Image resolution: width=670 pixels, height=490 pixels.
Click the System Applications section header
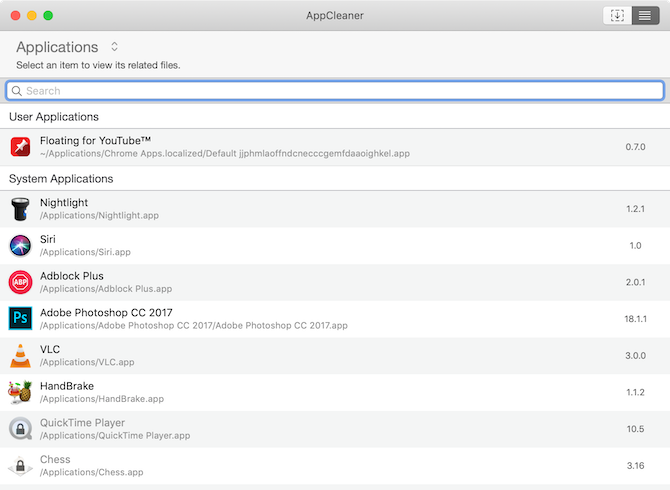[61, 179]
